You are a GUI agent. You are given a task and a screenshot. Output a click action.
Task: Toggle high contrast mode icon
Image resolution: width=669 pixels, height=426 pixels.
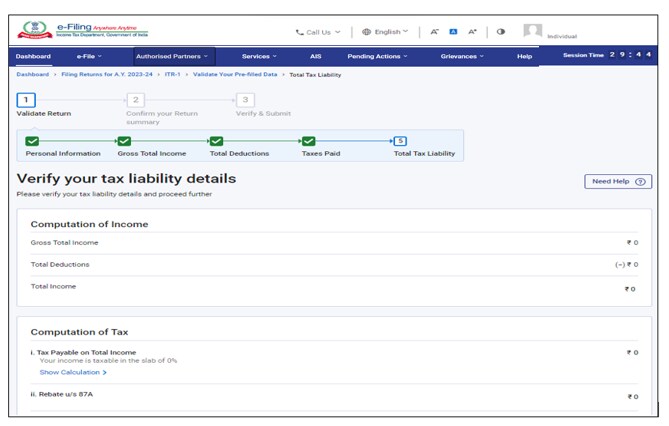(x=501, y=32)
